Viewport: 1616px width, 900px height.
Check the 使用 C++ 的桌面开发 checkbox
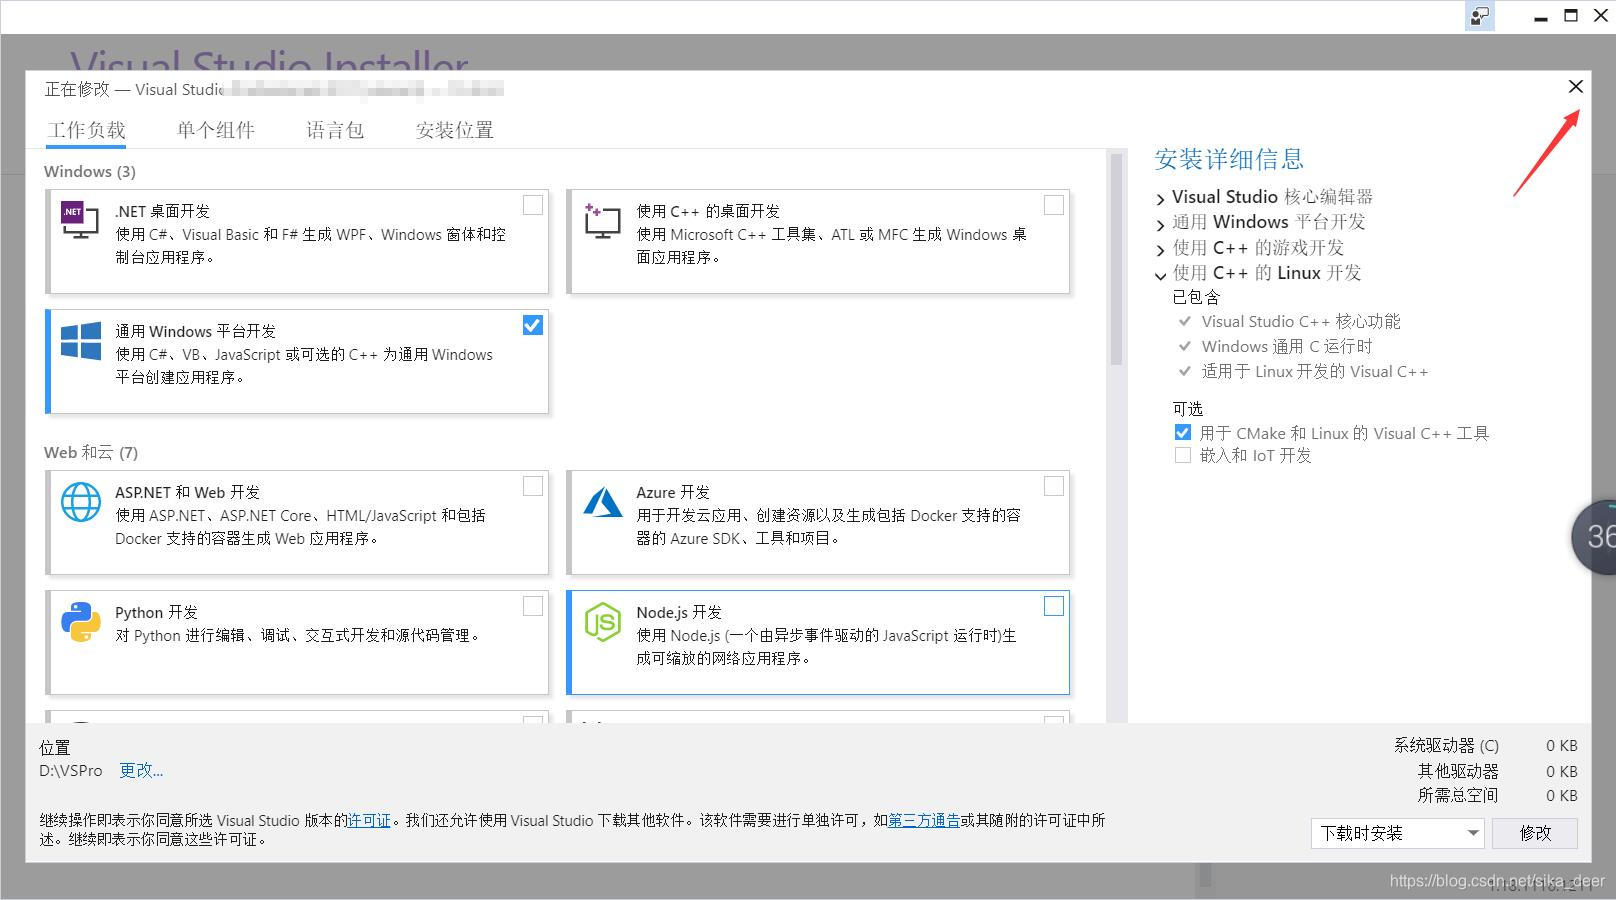[1054, 205]
